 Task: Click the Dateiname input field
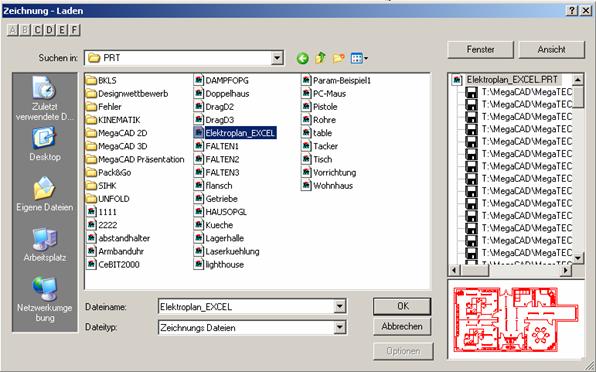point(246,307)
